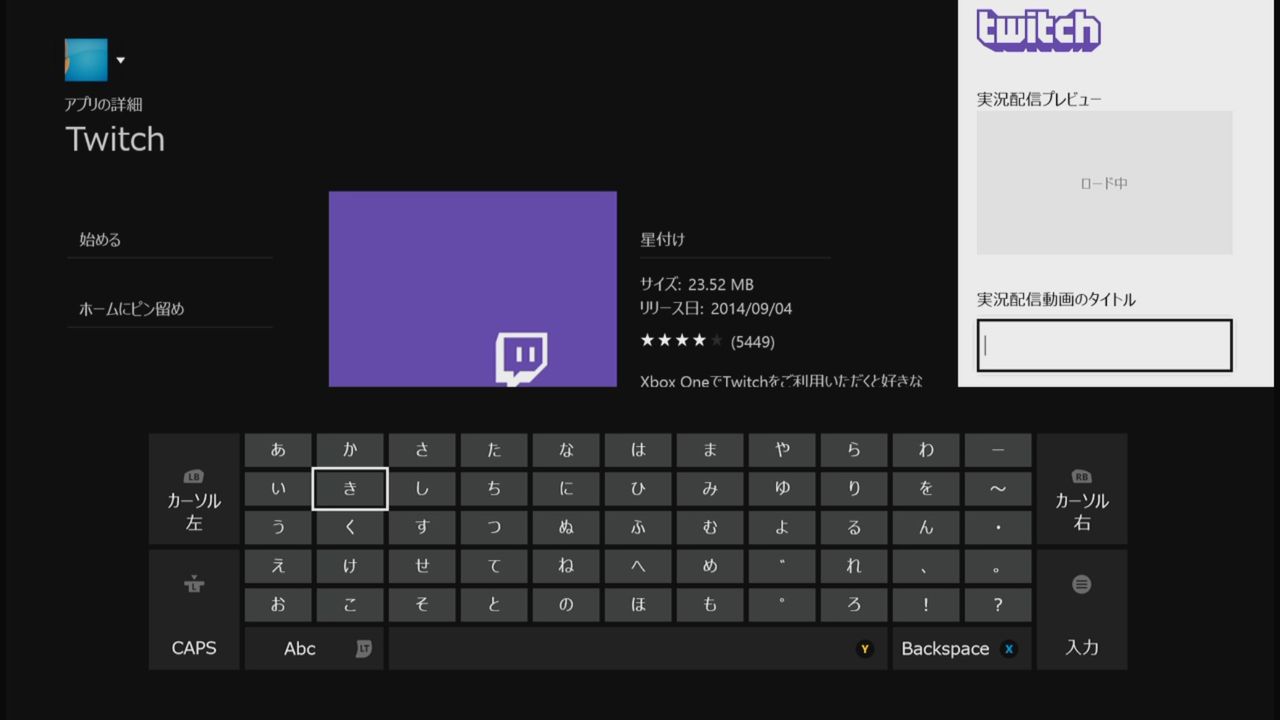Select the highlighted き key
The width and height of the screenshot is (1280, 720).
tap(350, 489)
